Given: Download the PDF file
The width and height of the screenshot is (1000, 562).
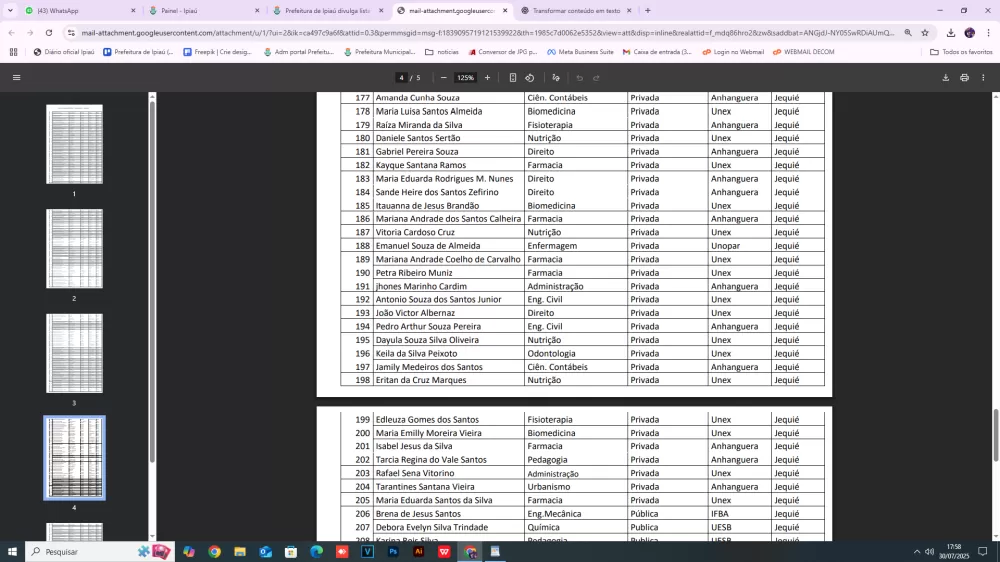Looking at the screenshot, I should 946,77.
